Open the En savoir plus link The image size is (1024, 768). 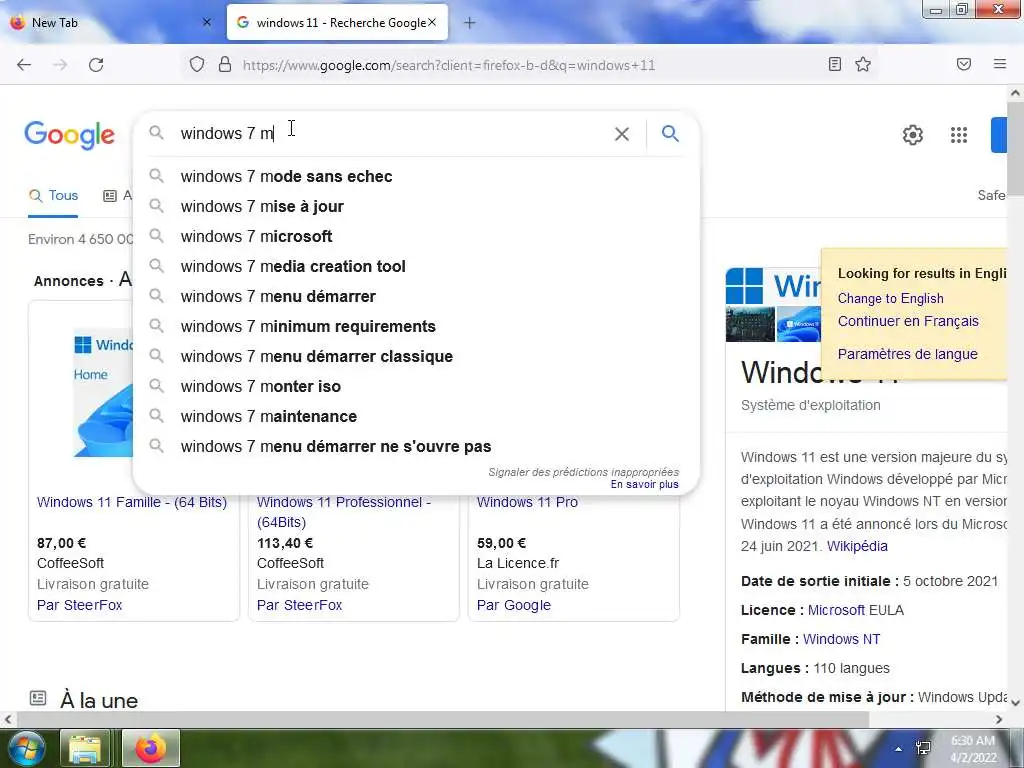pos(645,484)
